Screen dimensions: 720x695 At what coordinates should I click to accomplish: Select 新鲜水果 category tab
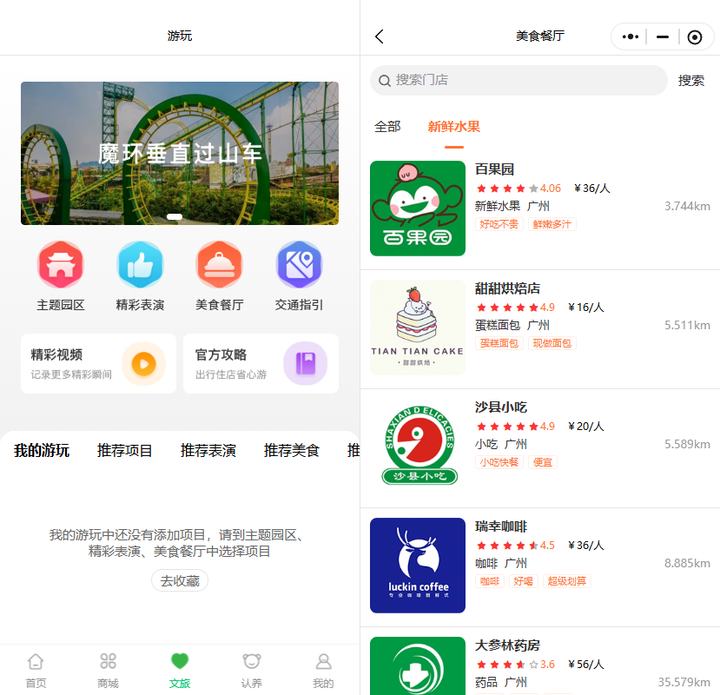pyautogui.click(x=454, y=126)
